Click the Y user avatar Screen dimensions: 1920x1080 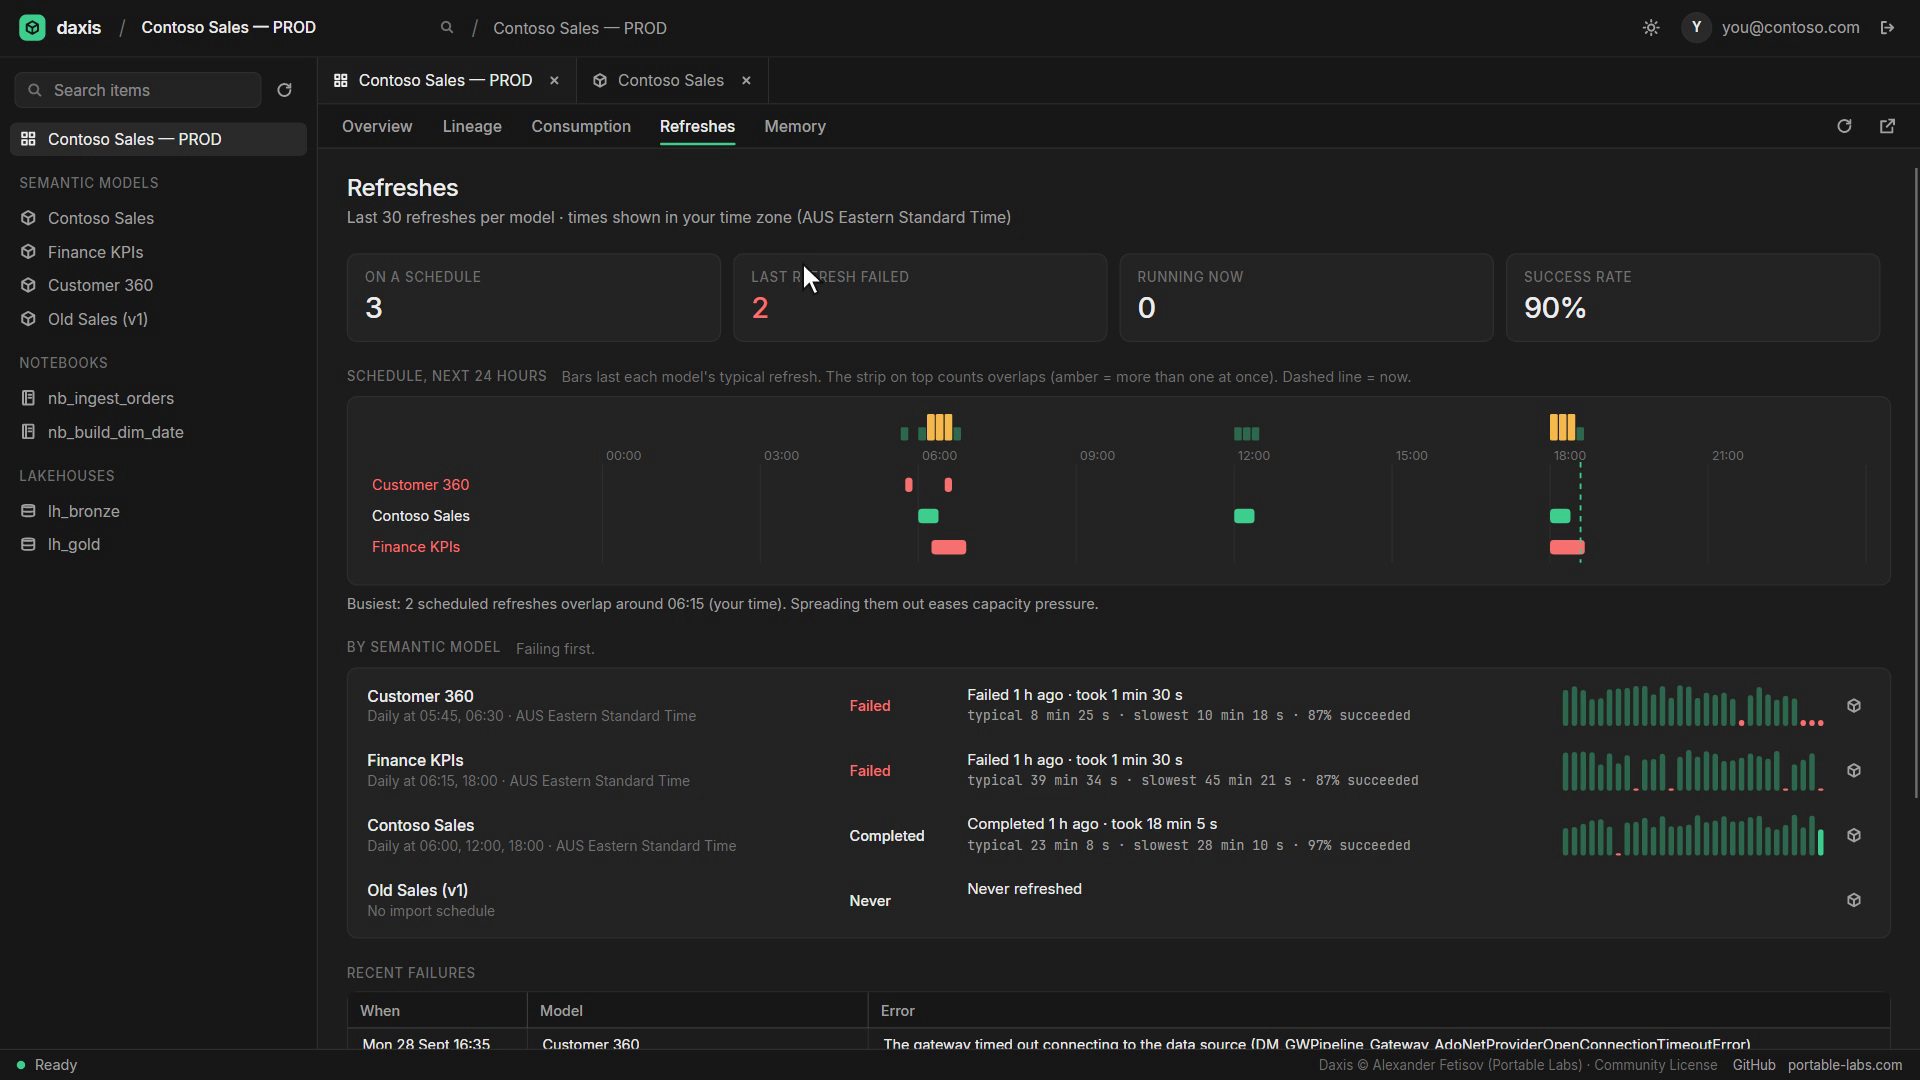click(1696, 28)
